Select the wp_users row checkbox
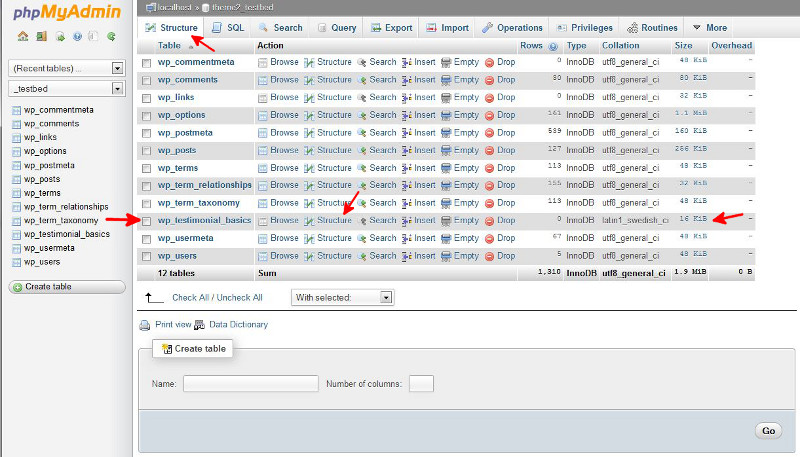Viewport: 800px width, 457px height. point(146,257)
